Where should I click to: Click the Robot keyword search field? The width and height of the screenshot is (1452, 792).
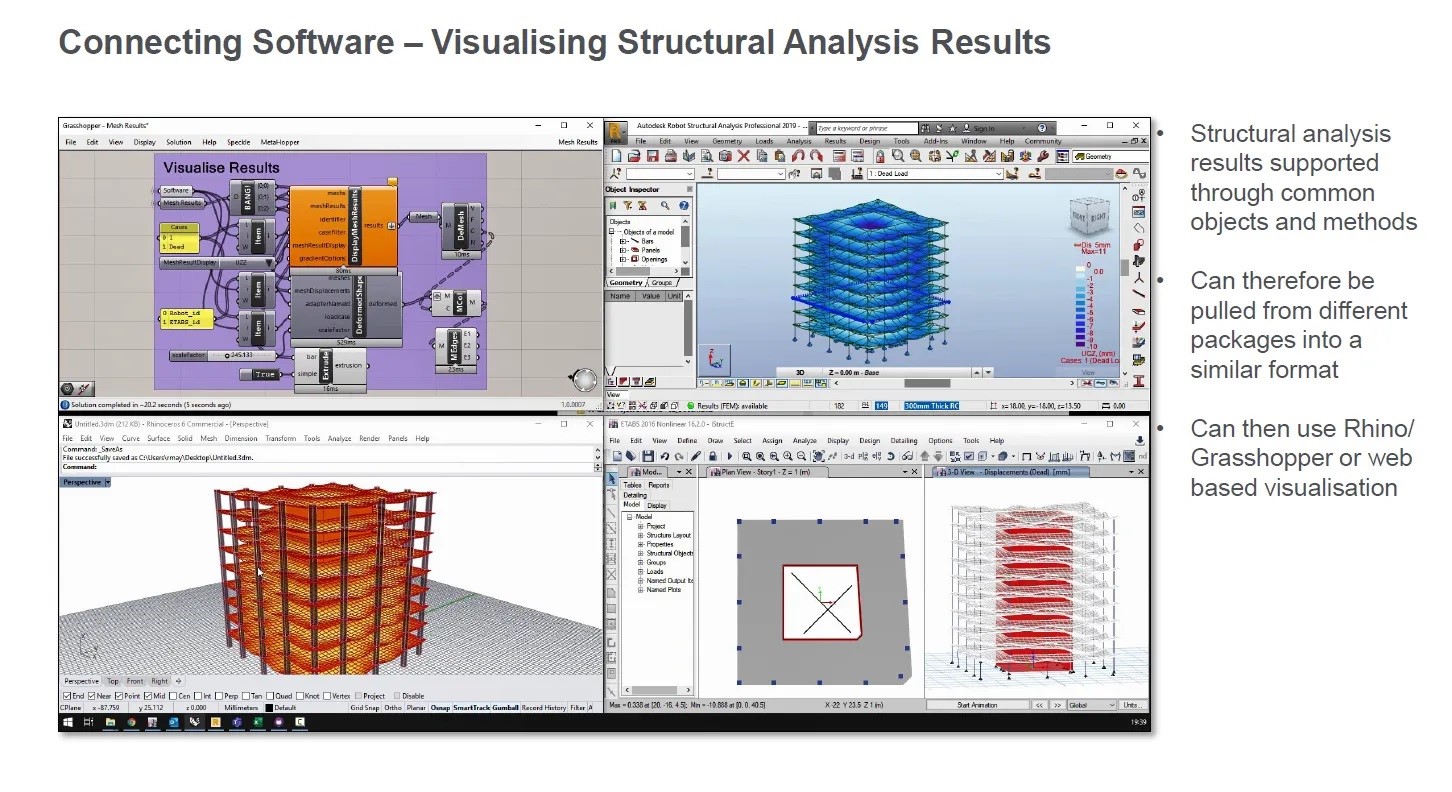[866, 128]
